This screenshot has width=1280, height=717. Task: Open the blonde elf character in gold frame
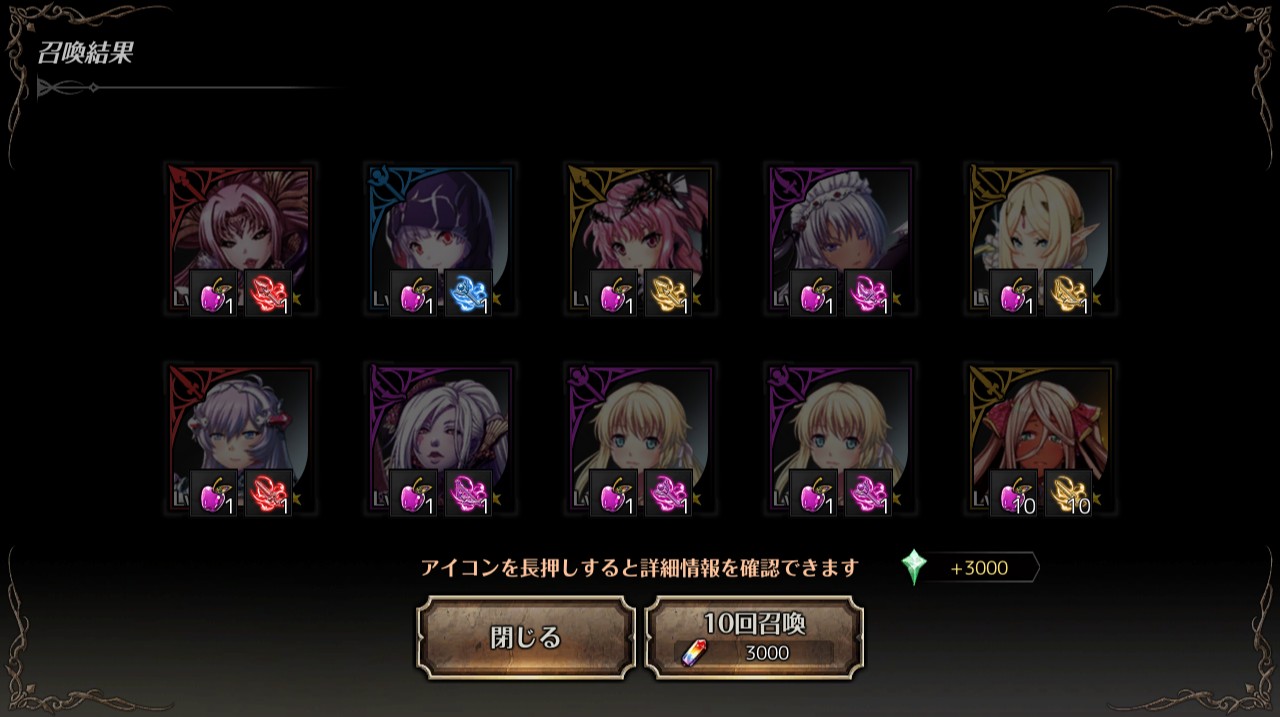1040,239
